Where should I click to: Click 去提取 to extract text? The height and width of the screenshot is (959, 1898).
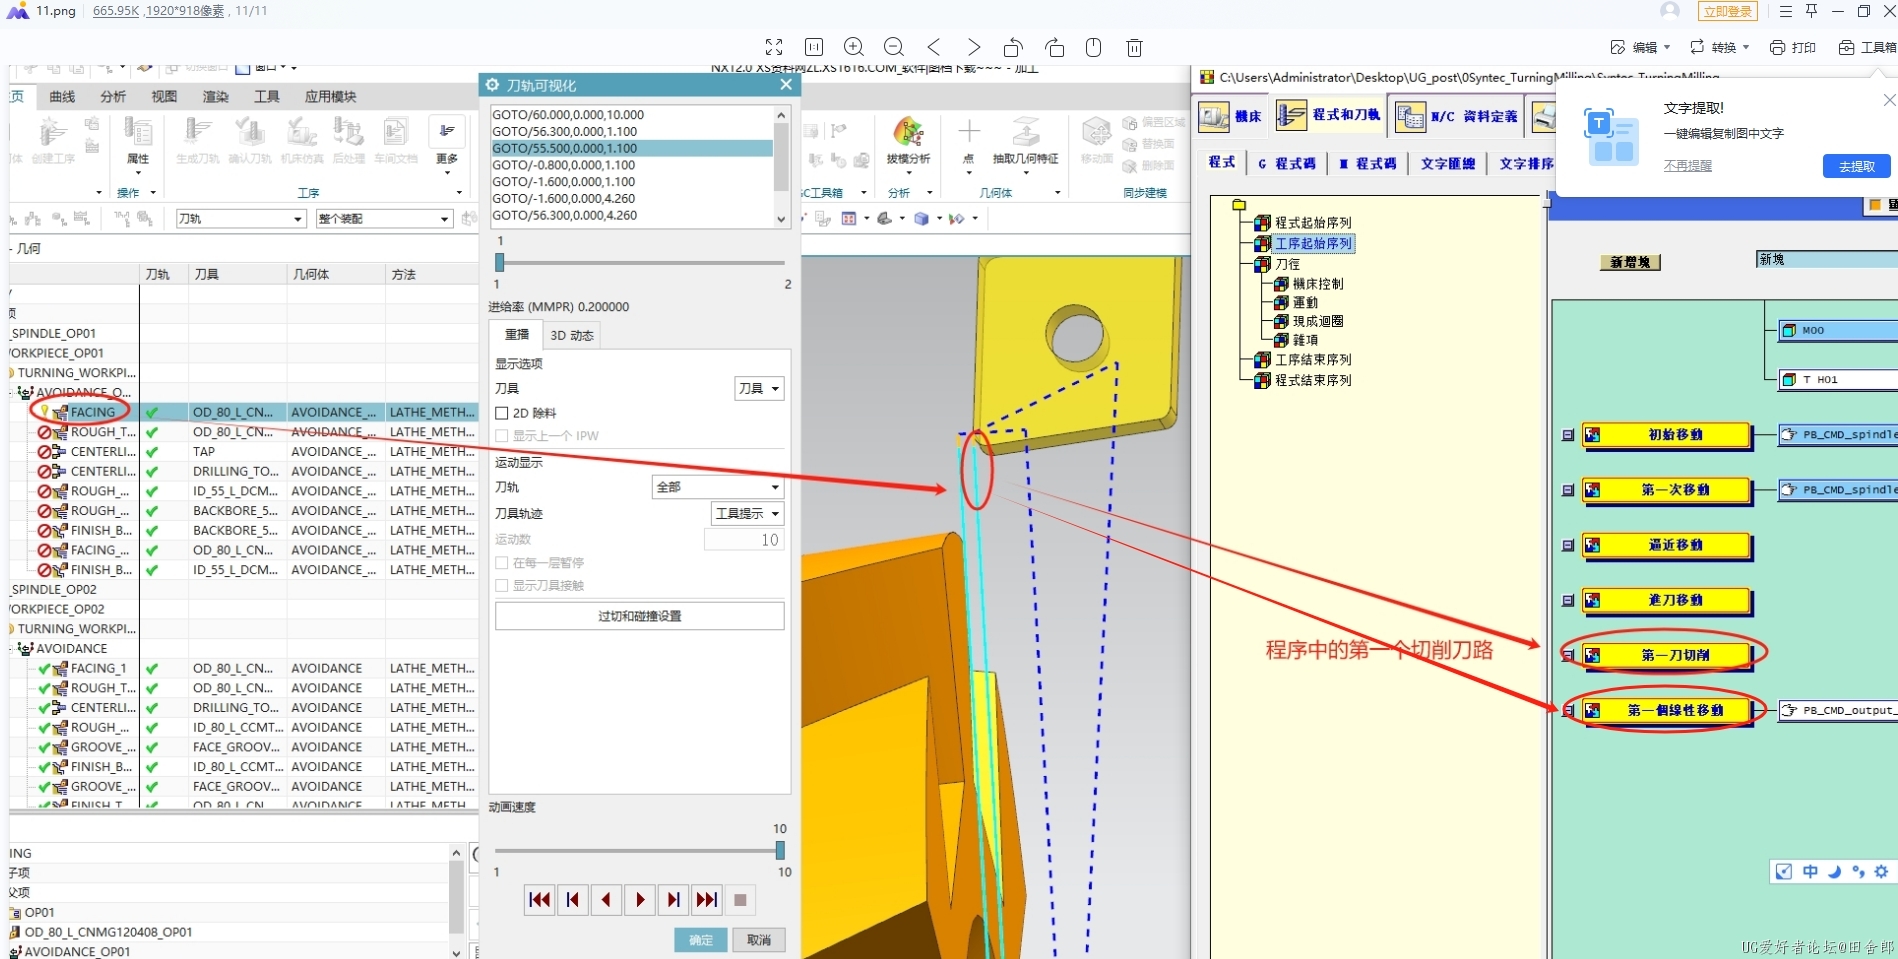(1857, 166)
